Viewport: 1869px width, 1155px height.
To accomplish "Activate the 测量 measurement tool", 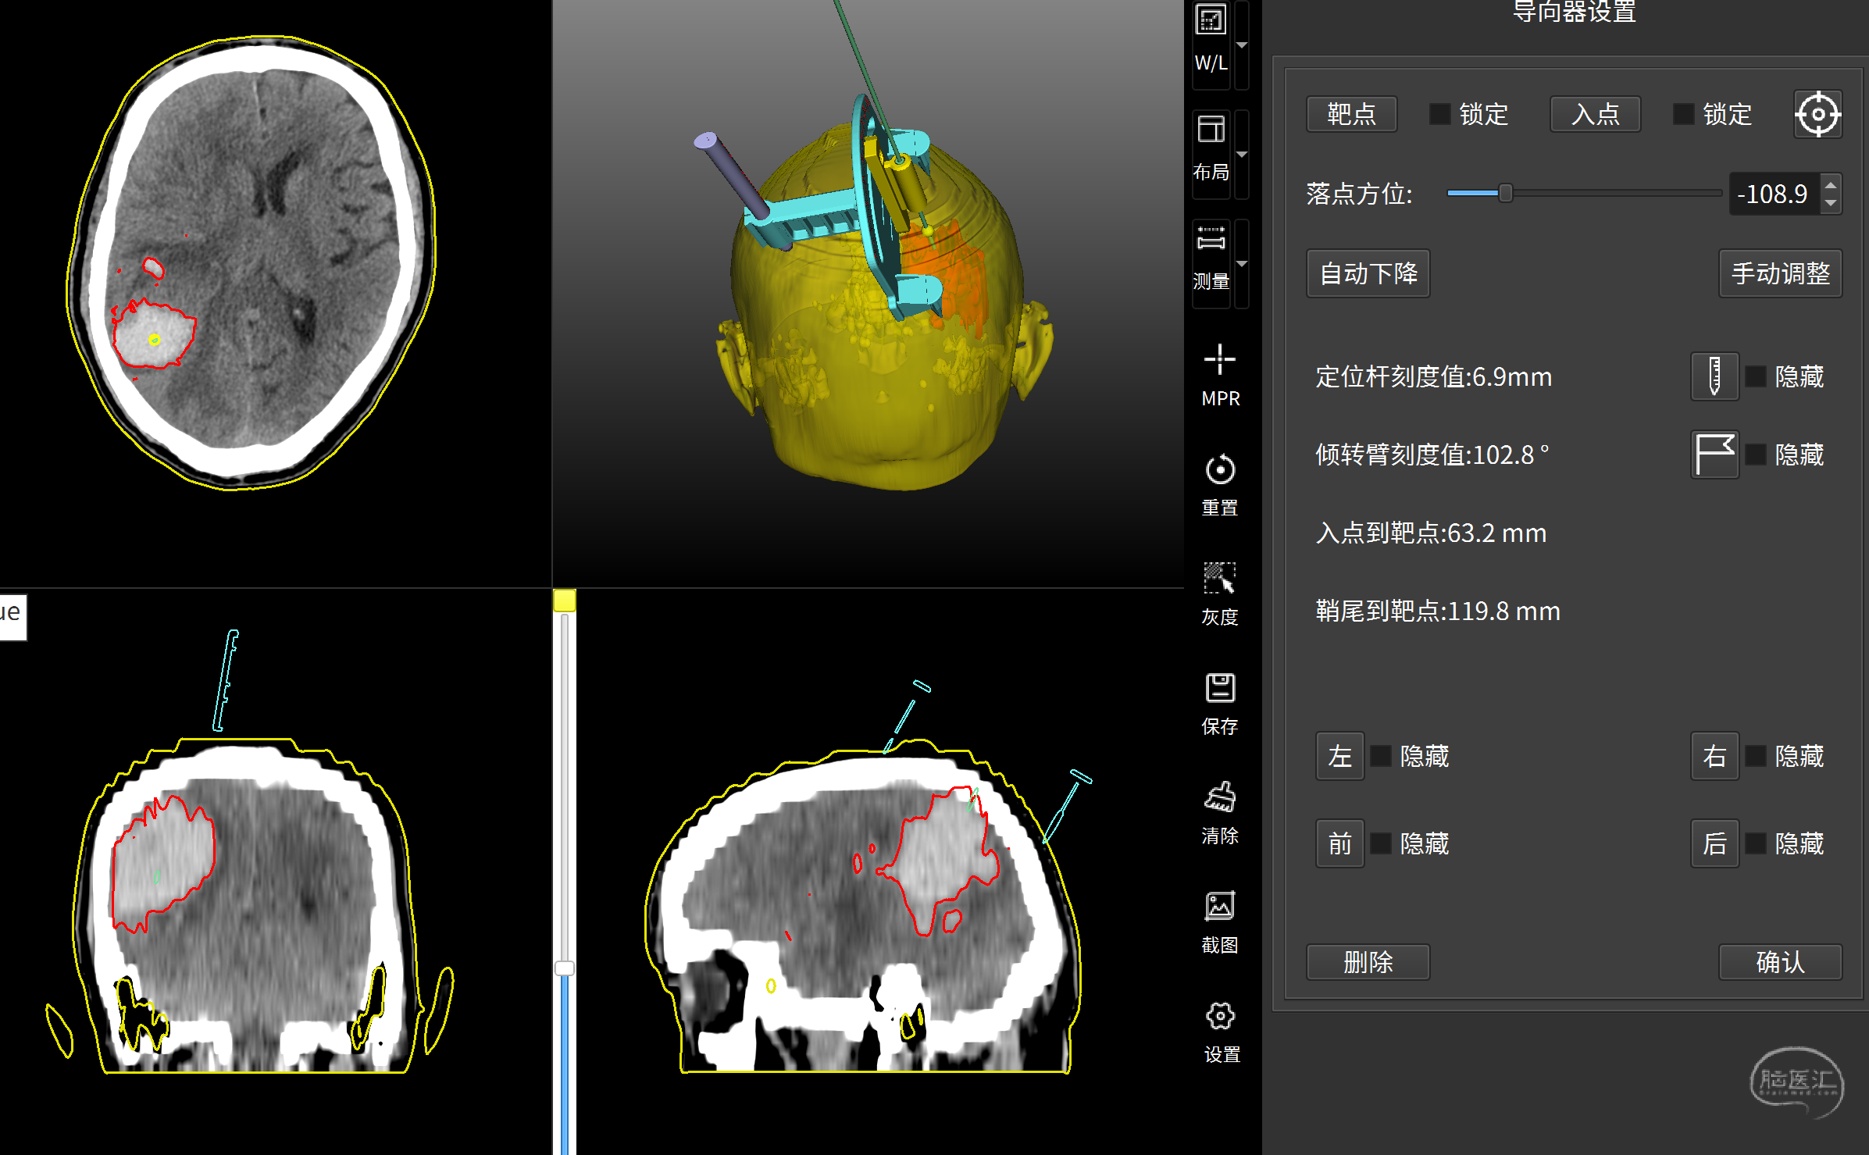I will (1211, 255).
